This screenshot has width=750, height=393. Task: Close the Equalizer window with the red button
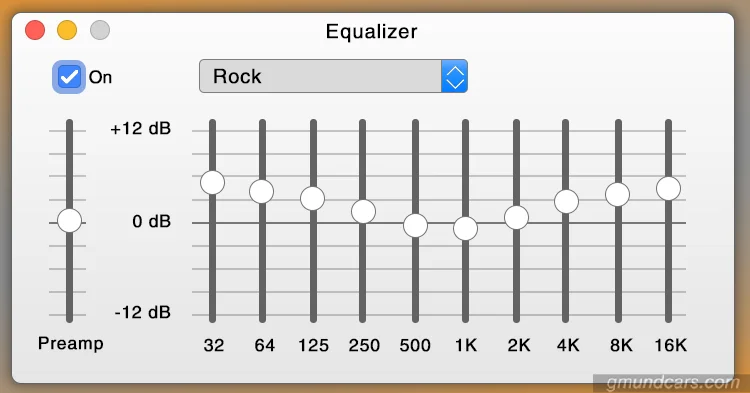(35, 30)
